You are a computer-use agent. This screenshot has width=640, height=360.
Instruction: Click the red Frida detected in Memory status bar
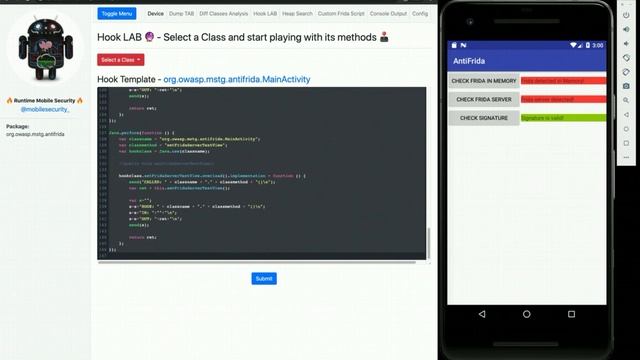click(564, 81)
